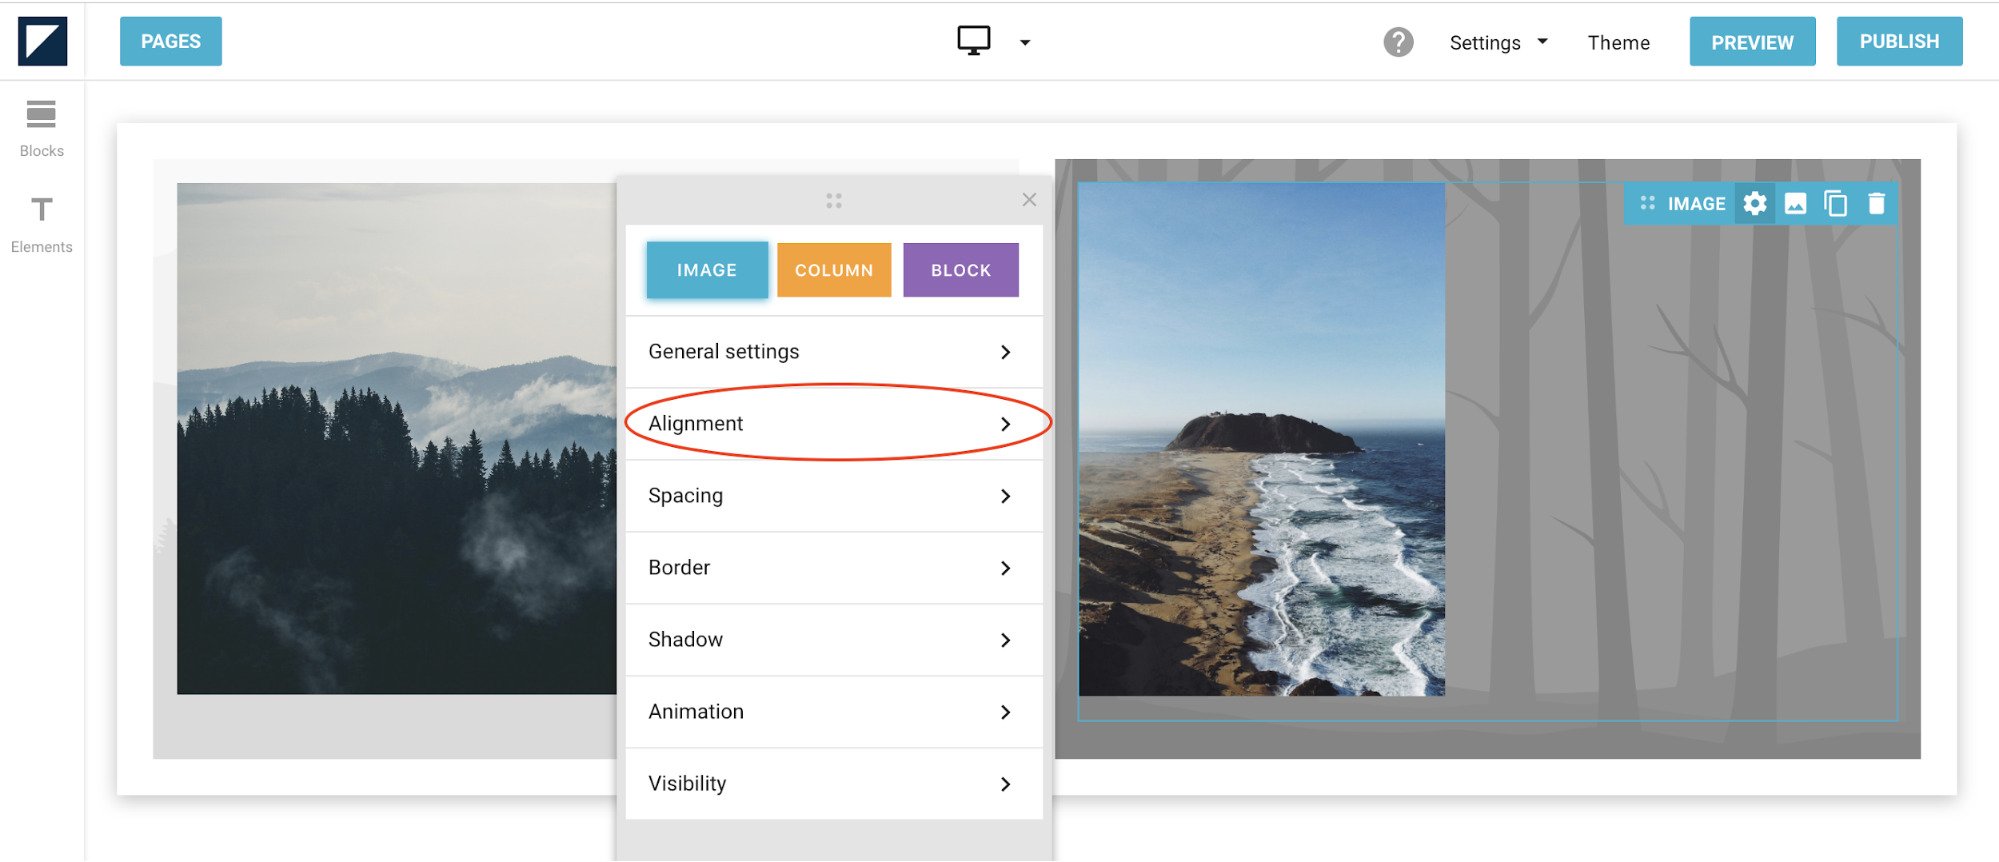This screenshot has width=1999, height=862.
Task: Close the settings popup panel
Action: (x=1029, y=200)
